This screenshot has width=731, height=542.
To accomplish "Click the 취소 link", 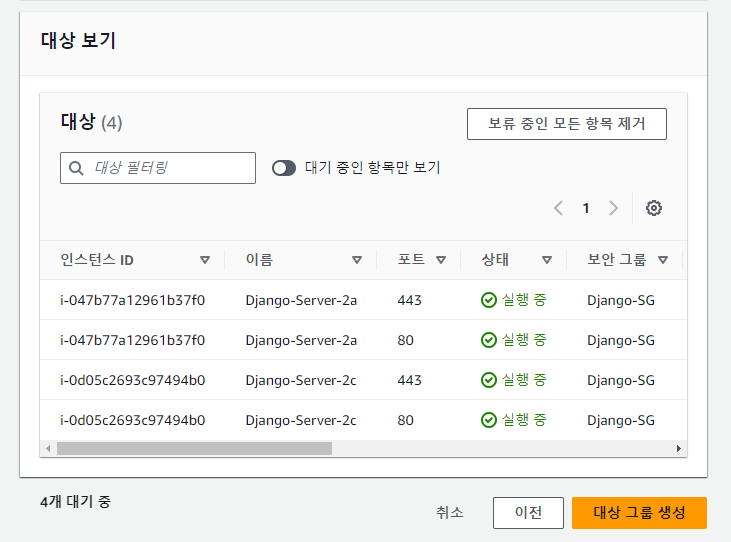I will pos(450,513).
